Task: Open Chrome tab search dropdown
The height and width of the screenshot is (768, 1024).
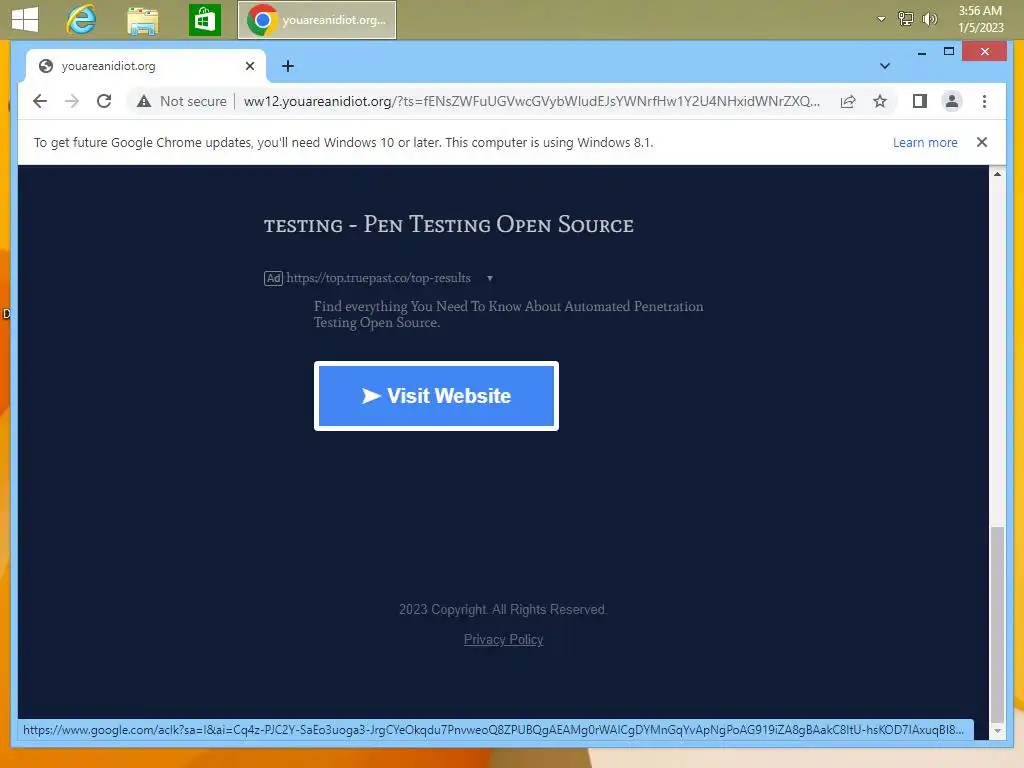Action: [x=885, y=66]
